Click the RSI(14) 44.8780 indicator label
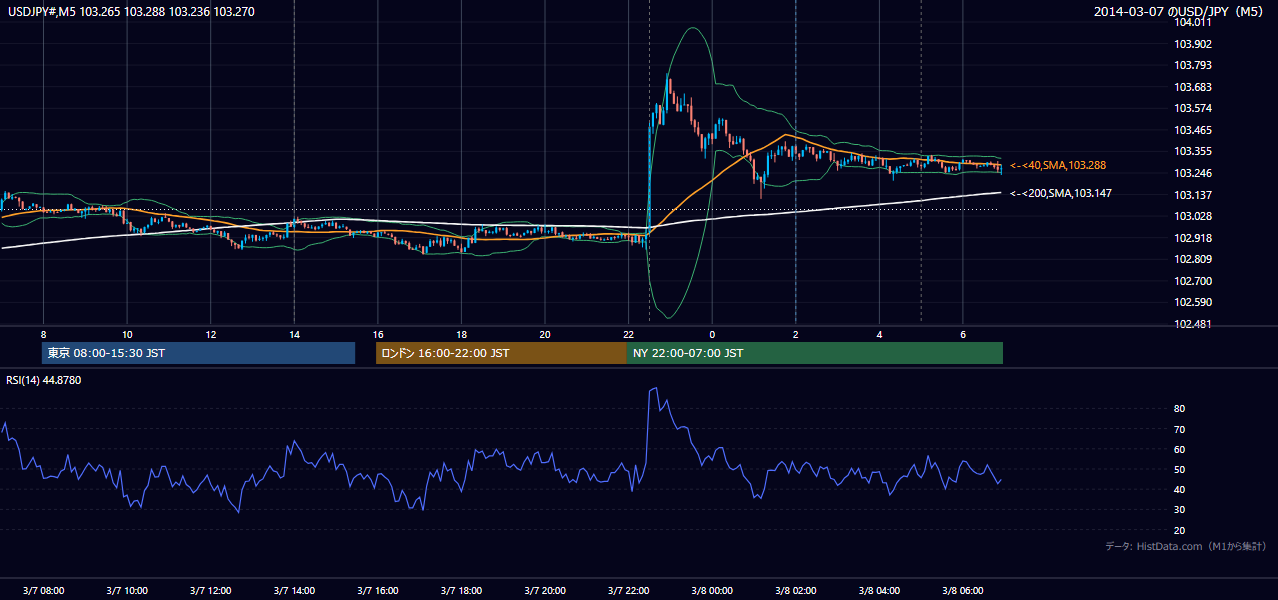 coord(44,379)
